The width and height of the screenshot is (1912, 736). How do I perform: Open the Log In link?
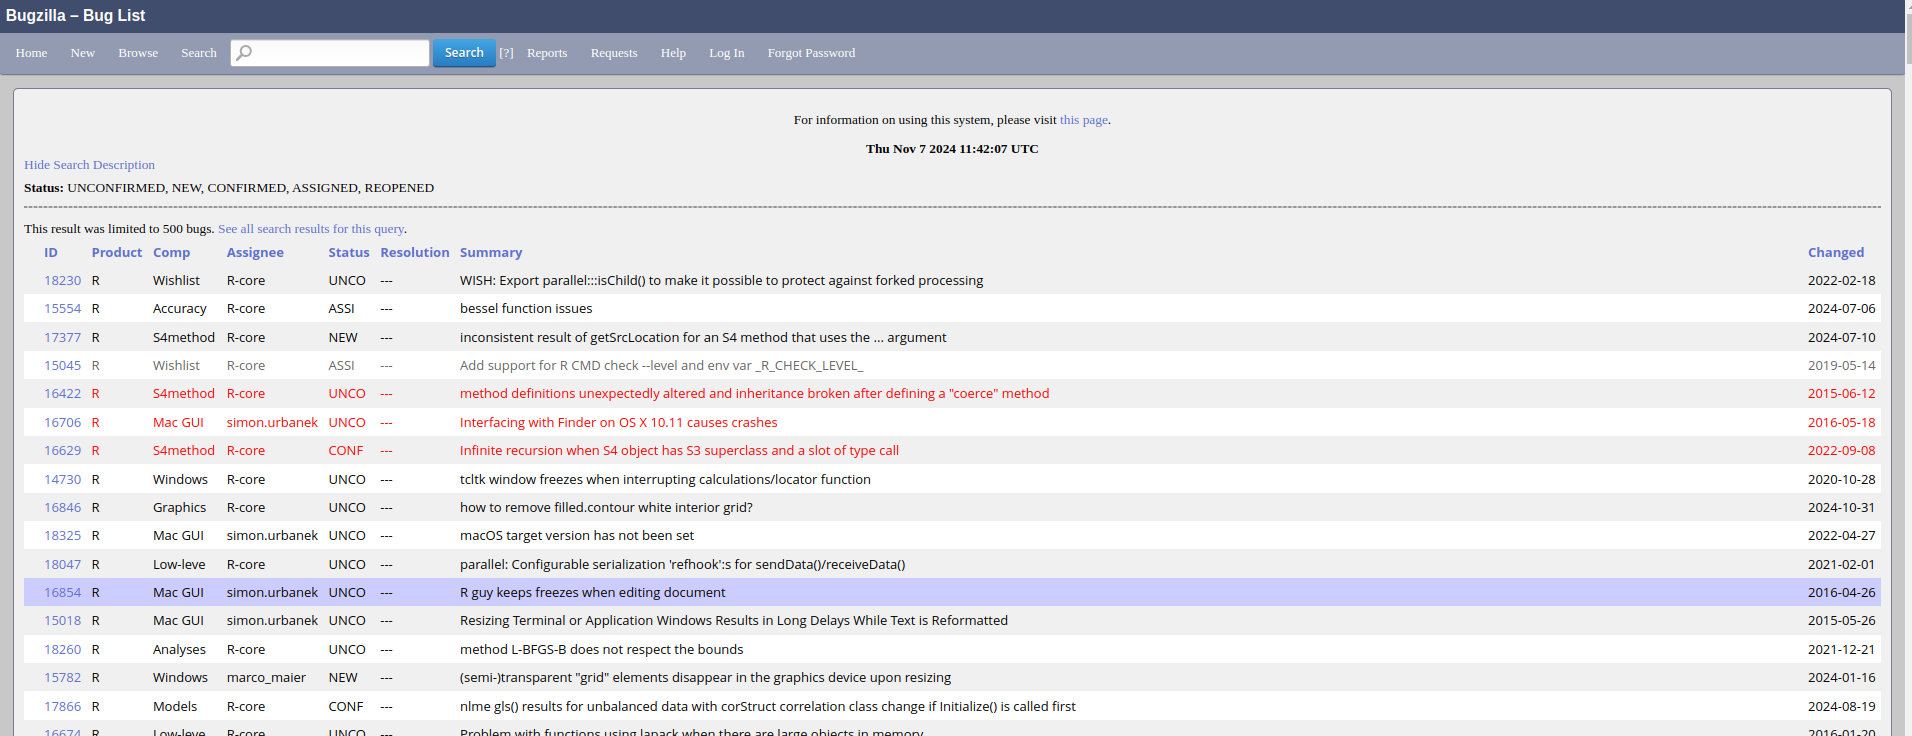pos(726,53)
